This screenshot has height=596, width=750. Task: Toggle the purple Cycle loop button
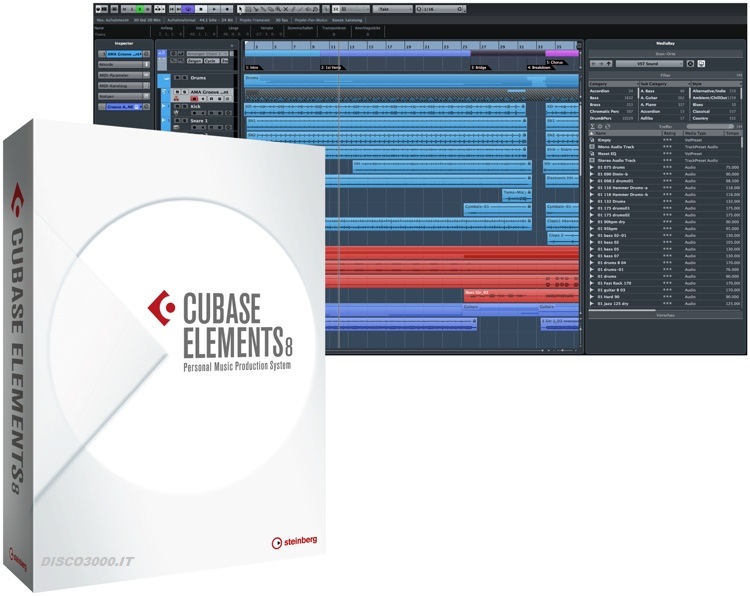(x=188, y=9)
